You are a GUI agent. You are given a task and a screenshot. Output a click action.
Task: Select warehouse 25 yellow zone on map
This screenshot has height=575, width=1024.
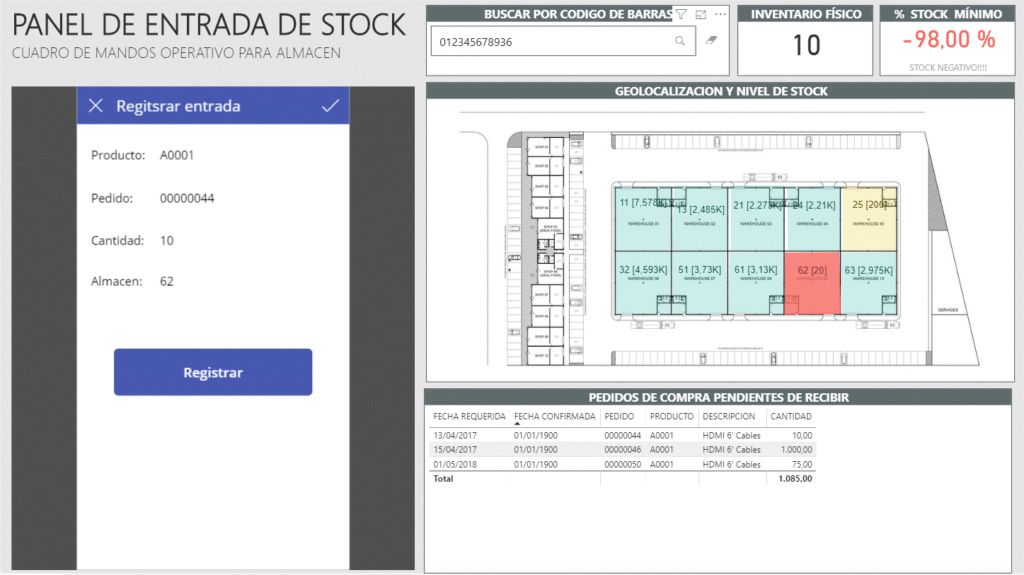pyautogui.click(x=869, y=219)
